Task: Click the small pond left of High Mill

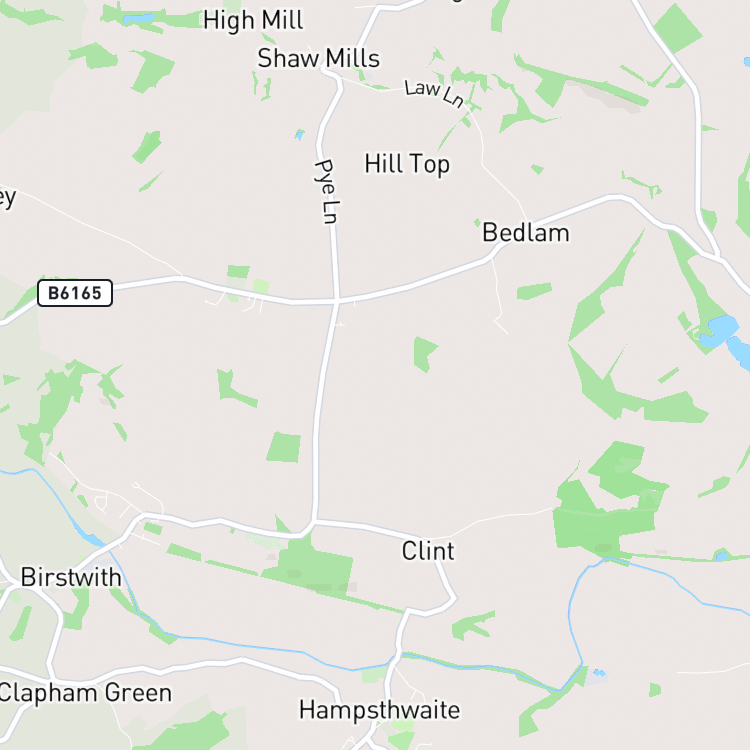Action: [138, 19]
